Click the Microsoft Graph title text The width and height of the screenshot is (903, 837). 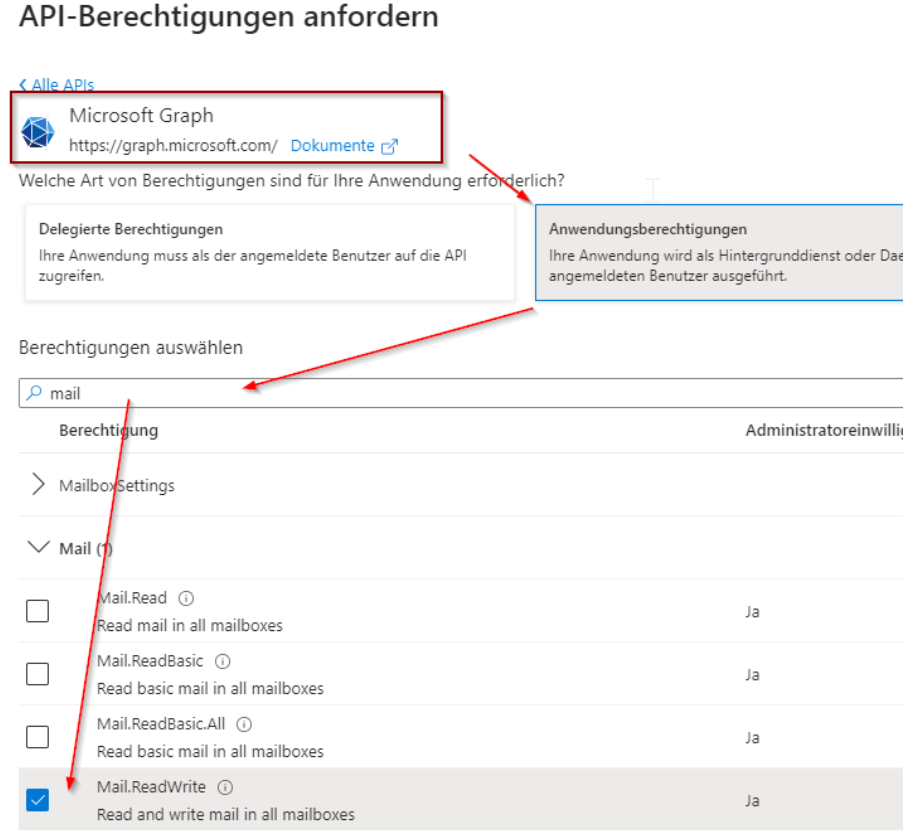(141, 115)
